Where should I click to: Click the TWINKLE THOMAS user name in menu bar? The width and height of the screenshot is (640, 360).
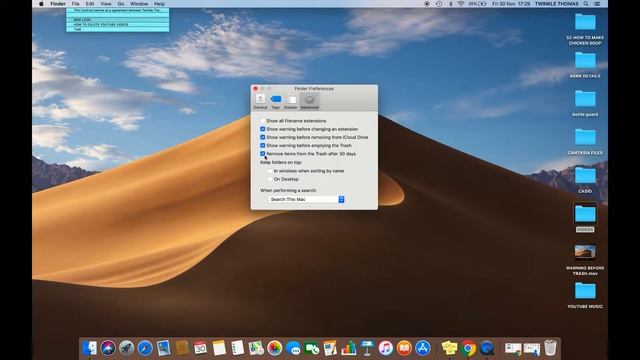(x=556, y=4)
